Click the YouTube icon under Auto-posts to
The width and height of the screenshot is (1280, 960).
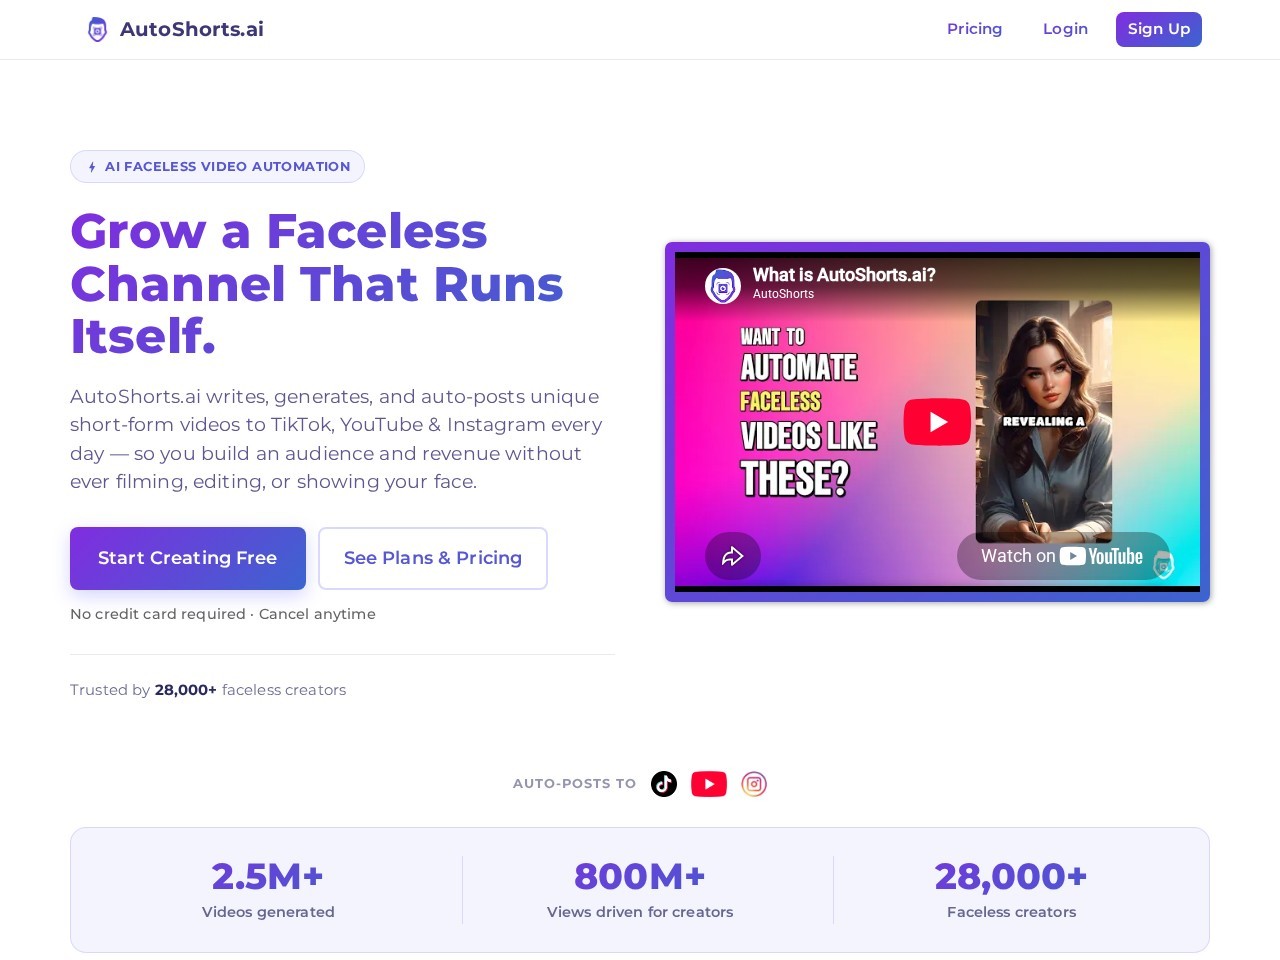click(x=709, y=784)
